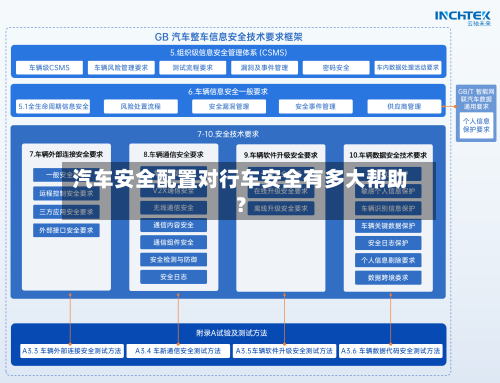
Task: Select the 密码安全 box
Action: coord(336,68)
